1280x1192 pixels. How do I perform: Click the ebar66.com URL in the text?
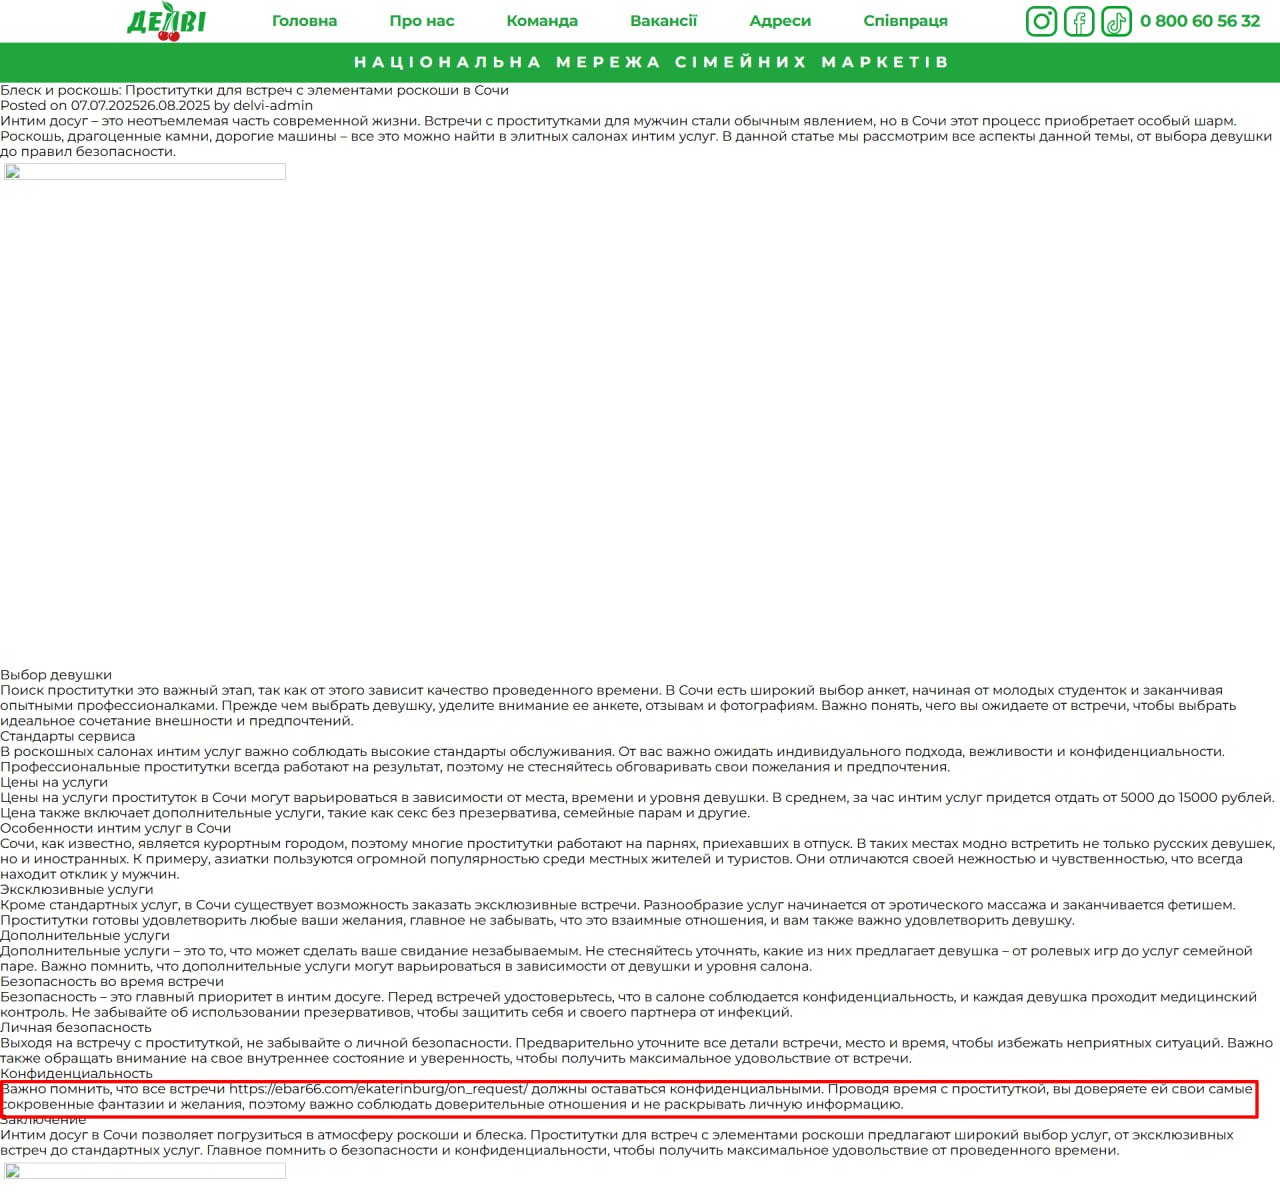pos(378,1089)
